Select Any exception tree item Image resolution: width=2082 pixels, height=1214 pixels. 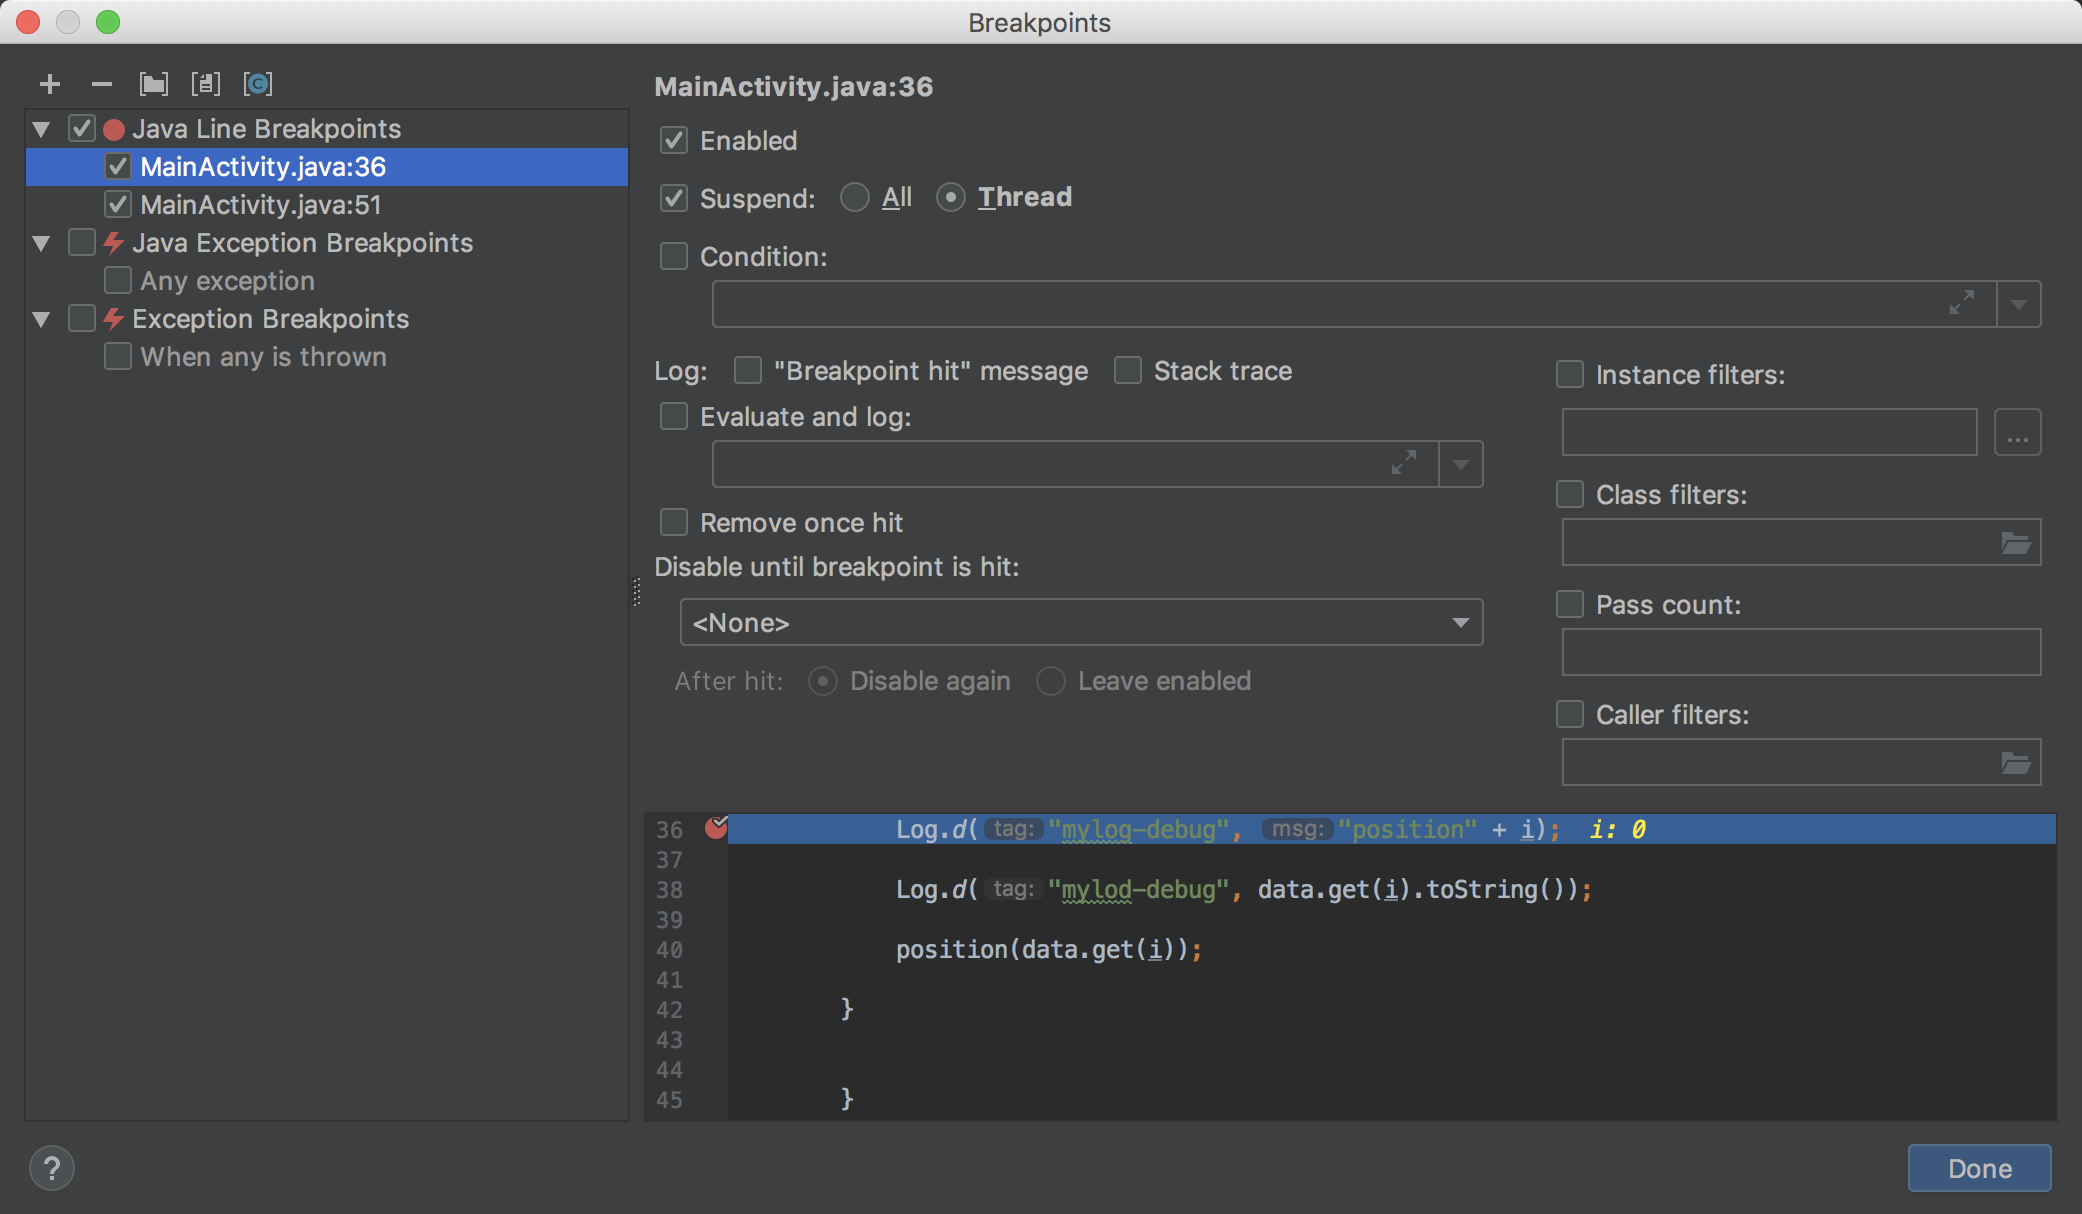click(227, 281)
